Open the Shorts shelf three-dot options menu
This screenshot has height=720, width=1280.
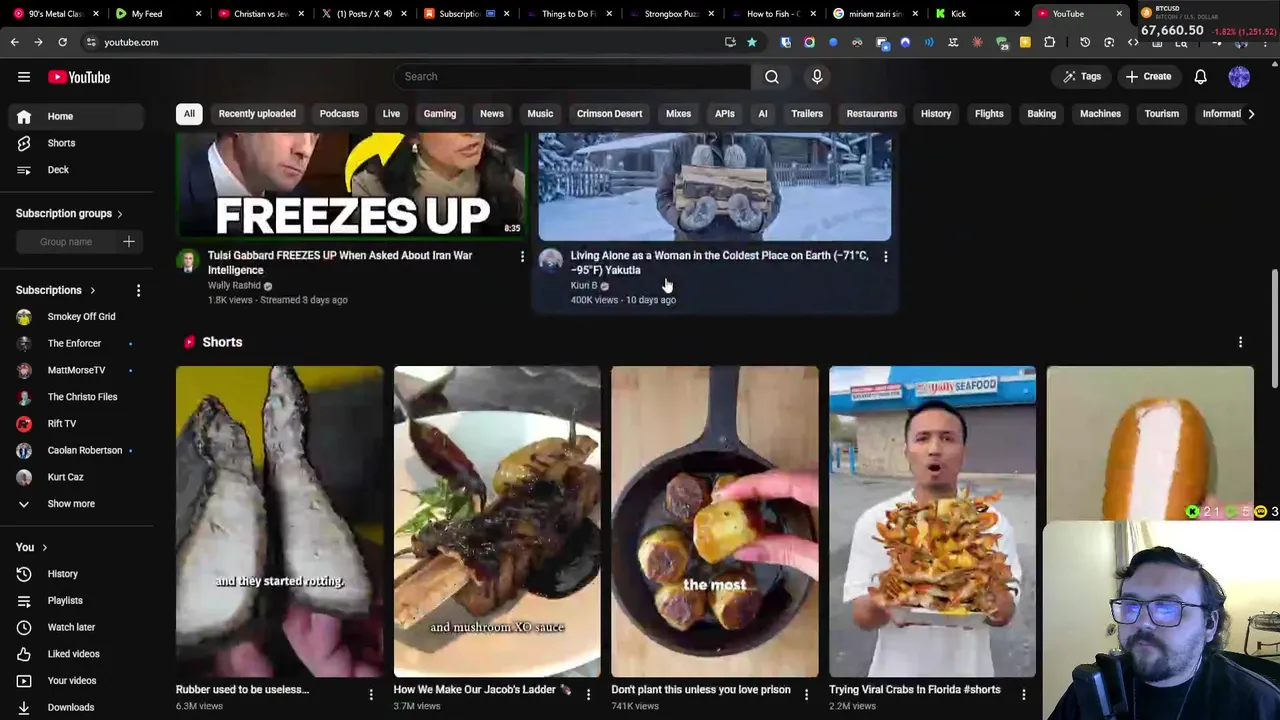click(1240, 342)
